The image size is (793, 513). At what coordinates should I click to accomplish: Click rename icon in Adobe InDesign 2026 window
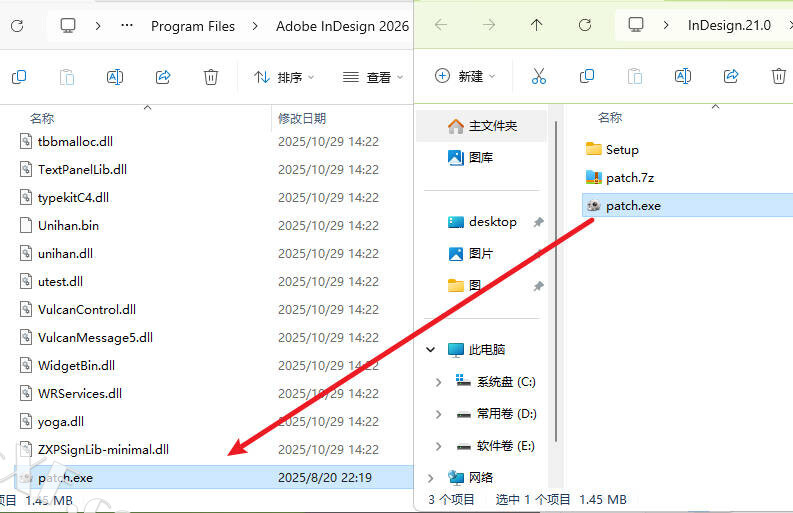point(115,77)
